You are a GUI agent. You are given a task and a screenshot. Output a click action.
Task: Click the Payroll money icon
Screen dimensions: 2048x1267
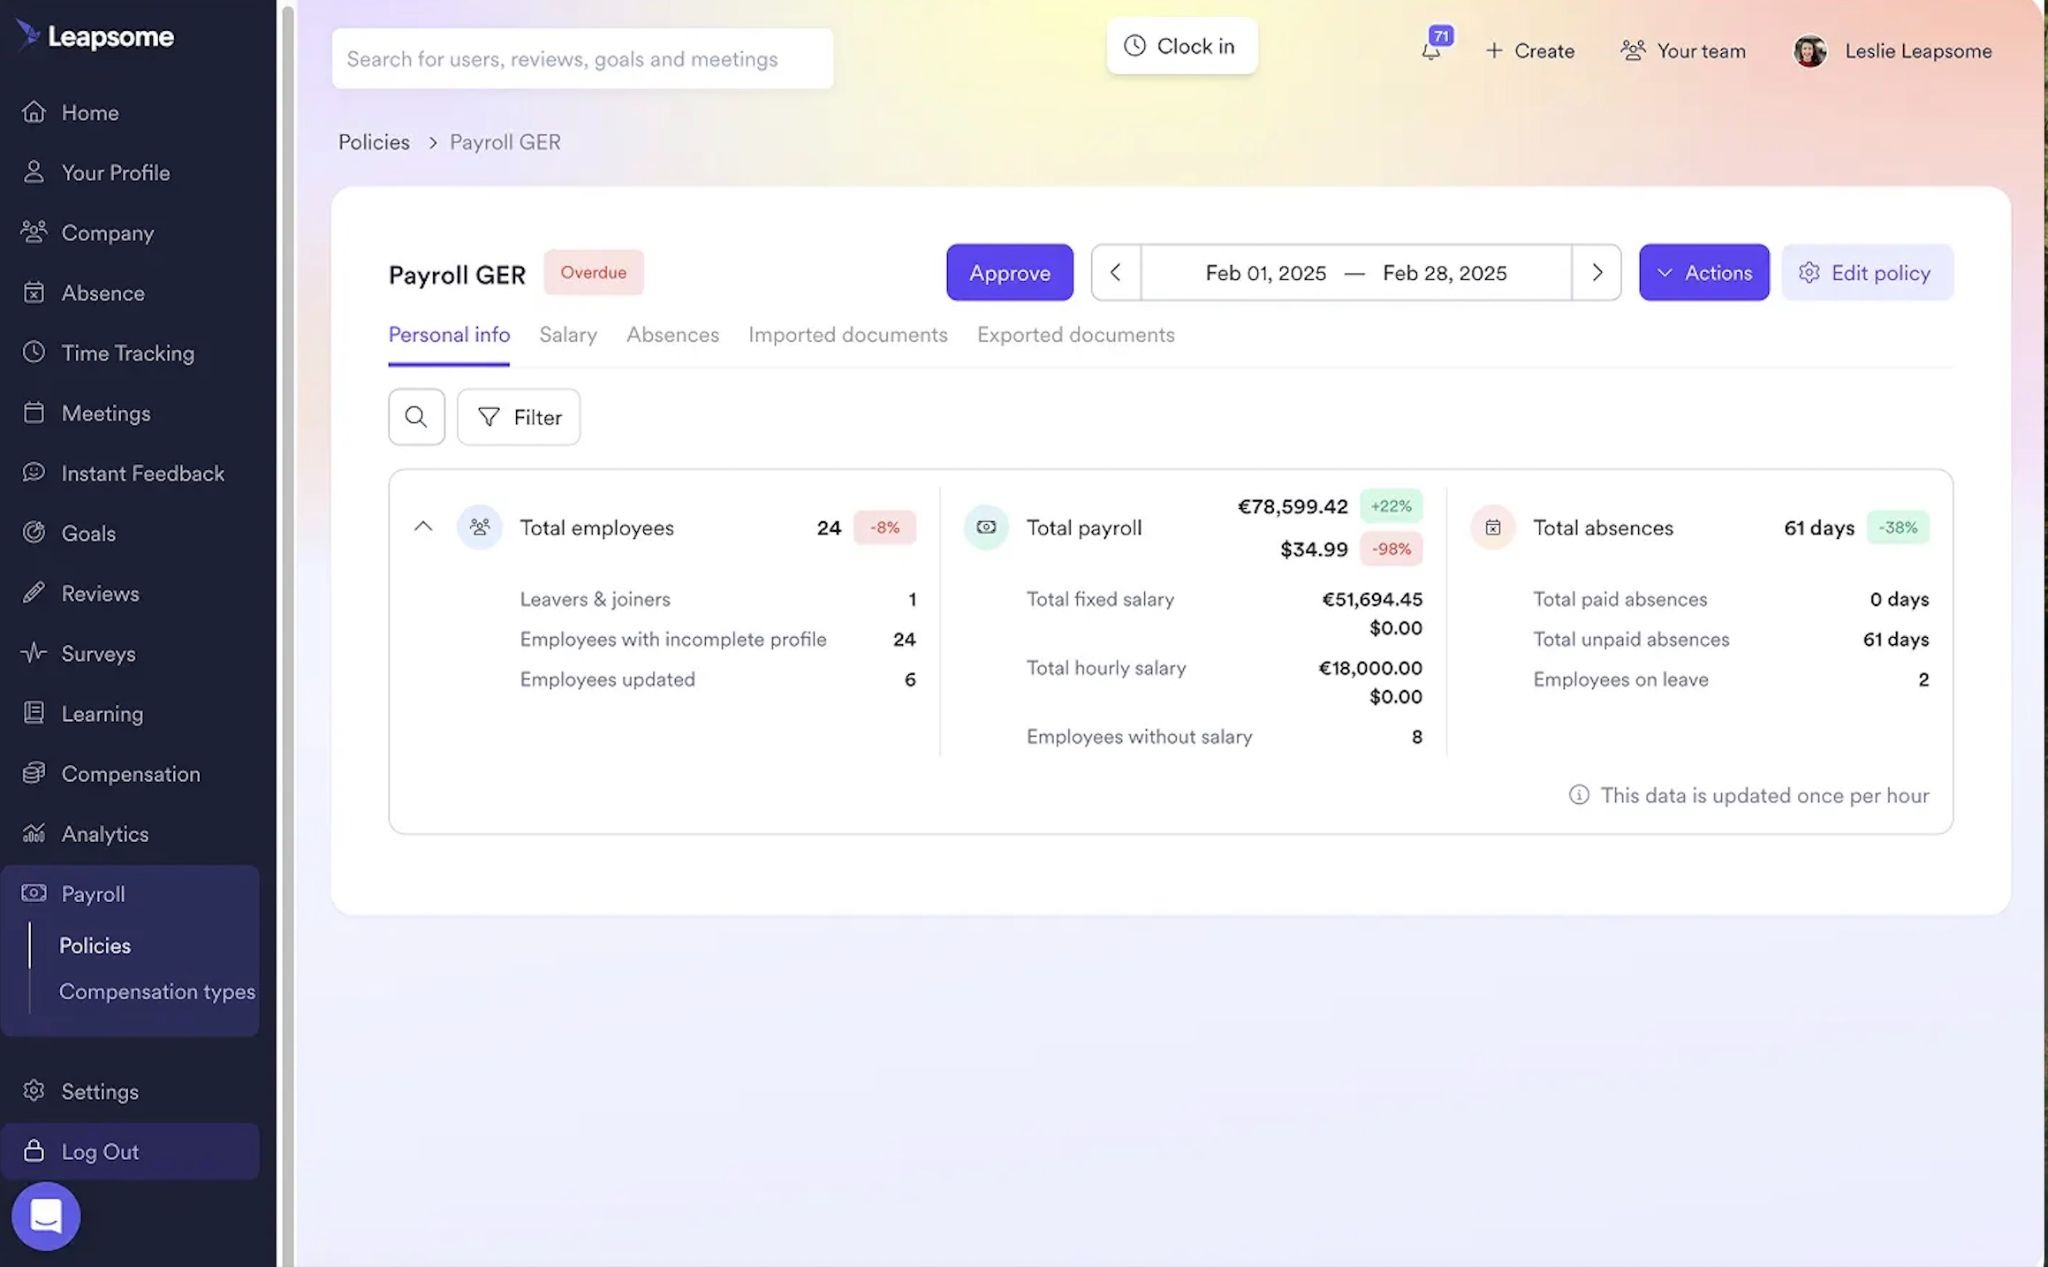tap(34, 892)
